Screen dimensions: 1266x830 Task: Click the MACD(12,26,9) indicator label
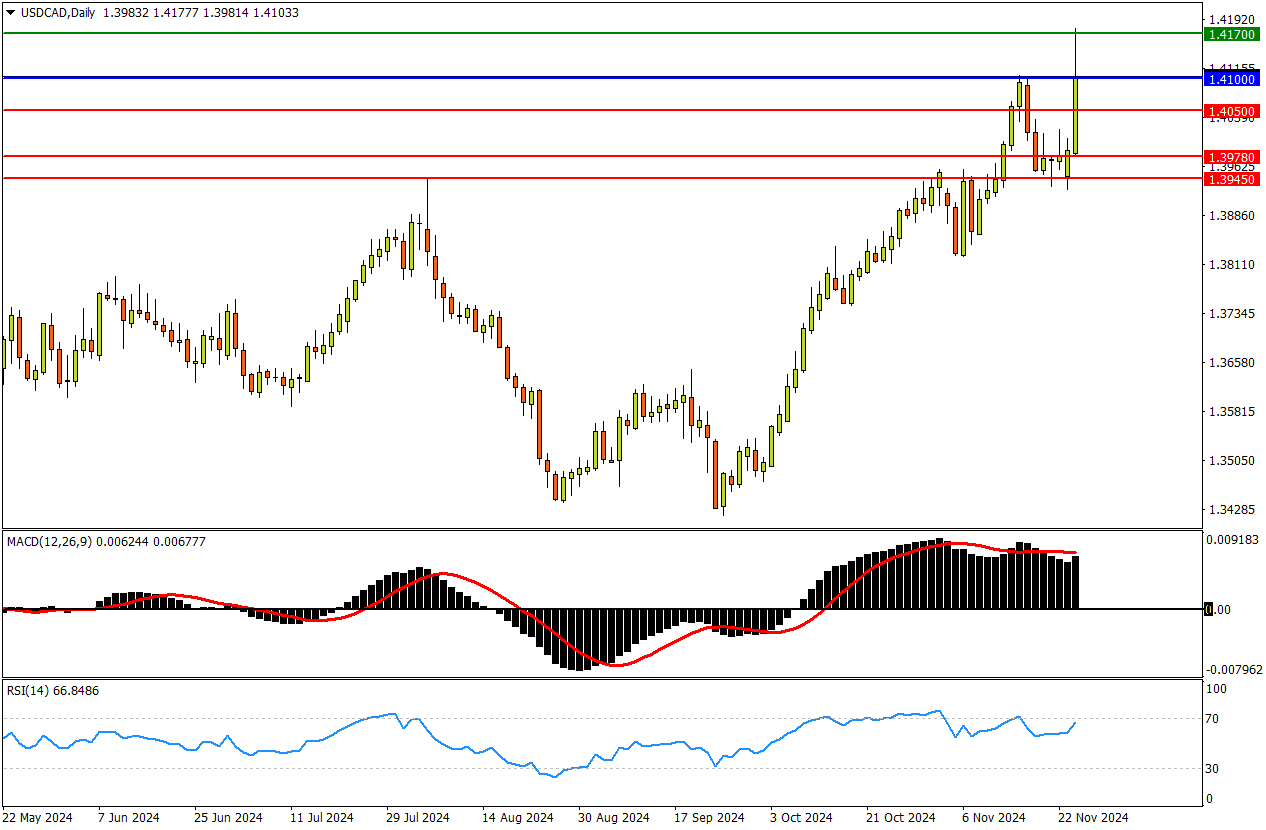click(50, 542)
